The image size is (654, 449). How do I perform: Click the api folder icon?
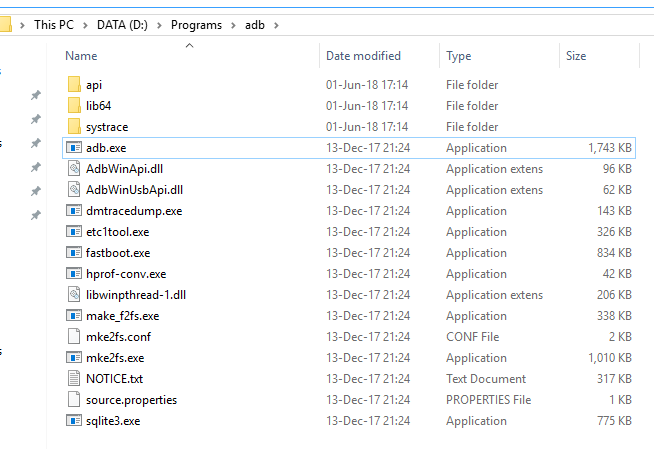[74, 84]
